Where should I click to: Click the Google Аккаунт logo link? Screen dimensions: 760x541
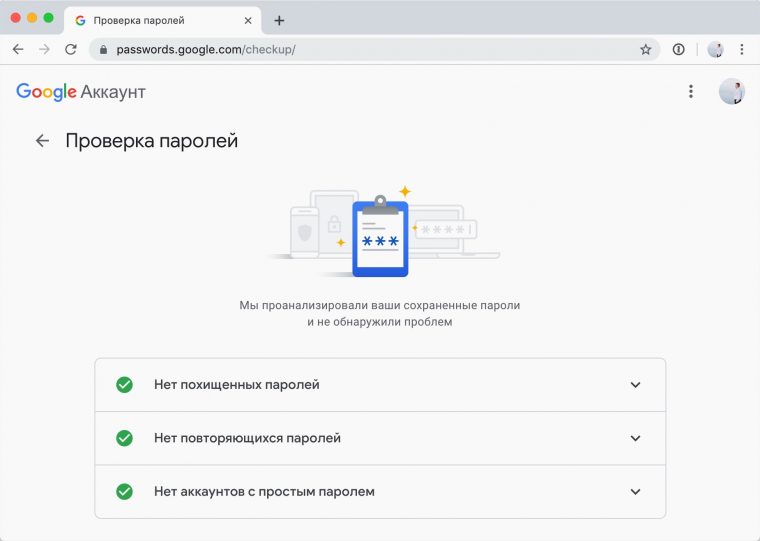pyautogui.click(x=80, y=92)
